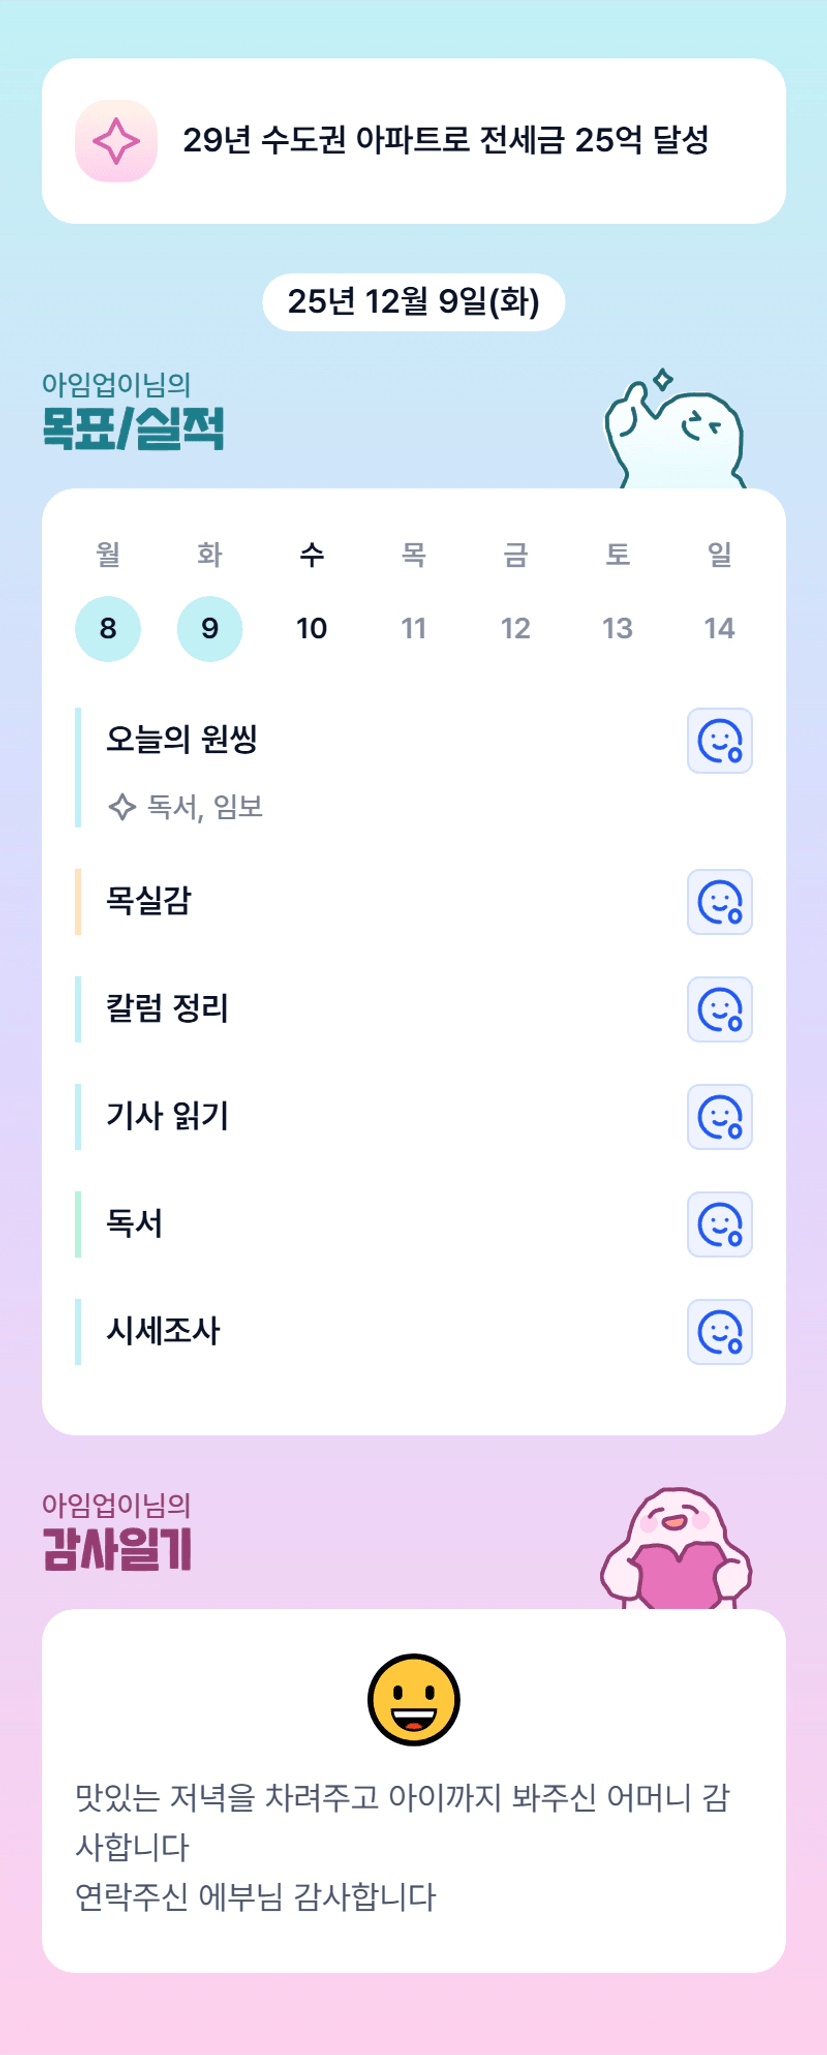Select Monday 8 in week calendar
This screenshot has height=2055, width=827.
108,628
